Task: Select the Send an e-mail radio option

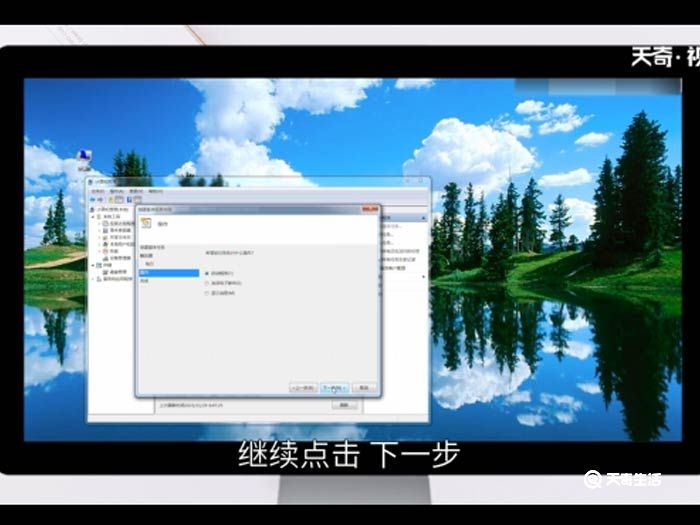Action: pos(207,283)
